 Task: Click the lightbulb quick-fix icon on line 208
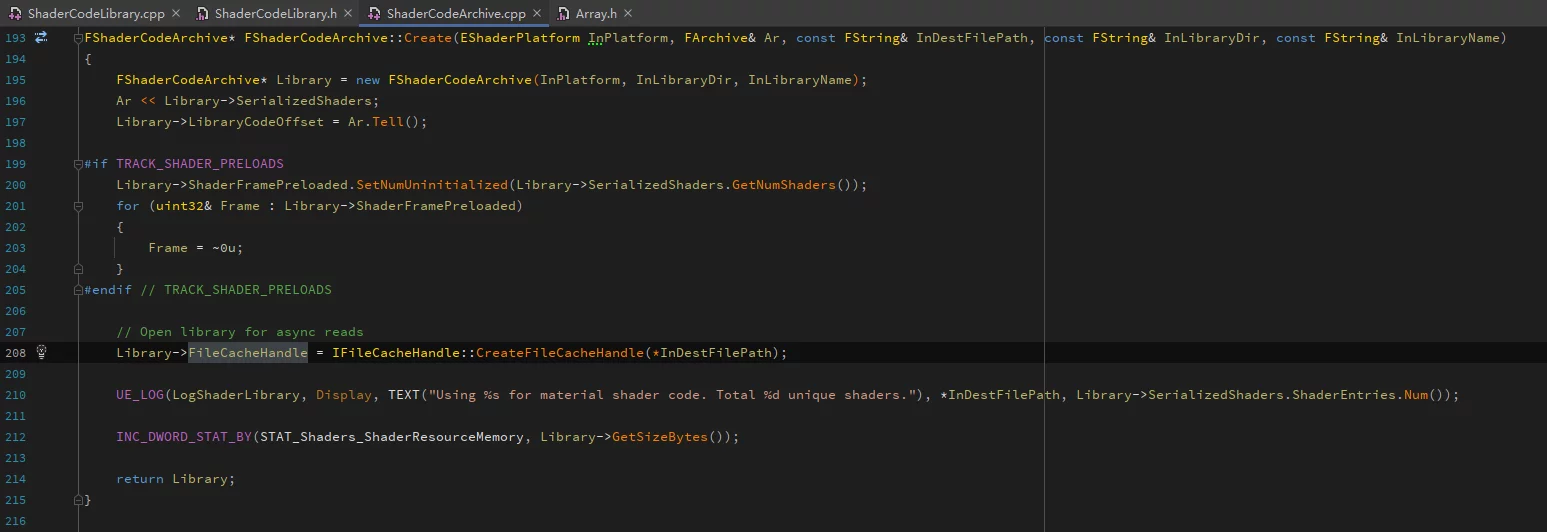pyautogui.click(x=42, y=352)
